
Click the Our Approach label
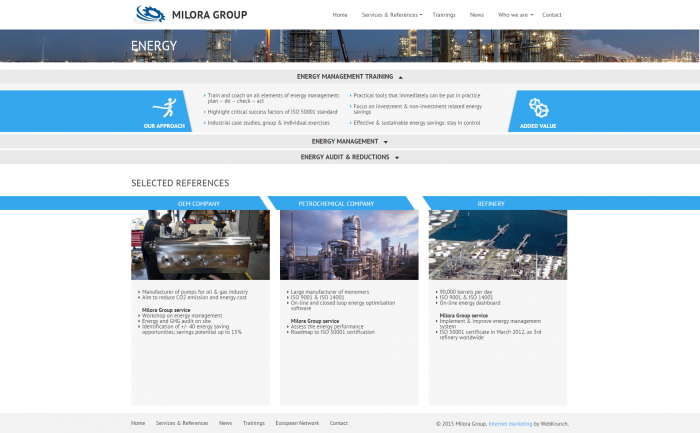click(164, 126)
